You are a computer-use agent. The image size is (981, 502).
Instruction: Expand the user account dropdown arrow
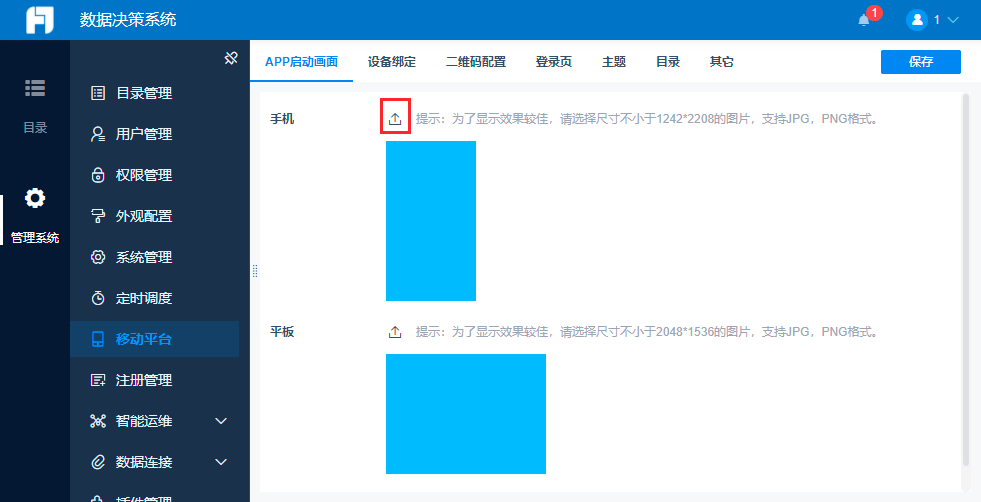pos(953,20)
